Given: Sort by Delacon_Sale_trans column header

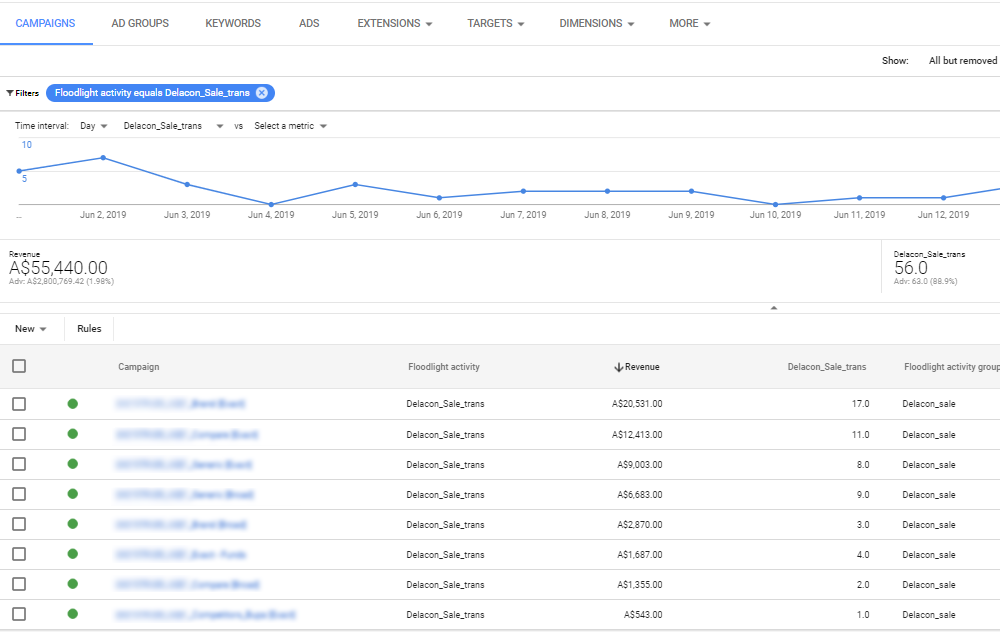Looking at the screenshot, I should click(x=827, y=367).
